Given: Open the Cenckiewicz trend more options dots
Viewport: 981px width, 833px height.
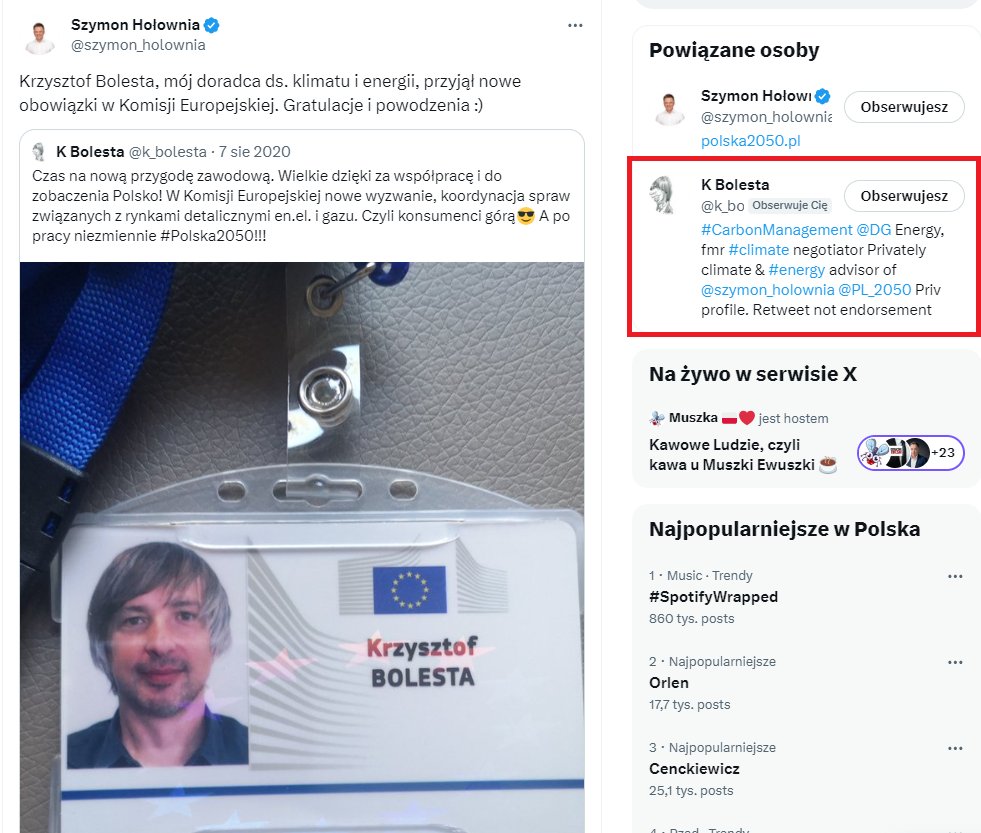Looking at the screenshot, I should tap(955, 748).
